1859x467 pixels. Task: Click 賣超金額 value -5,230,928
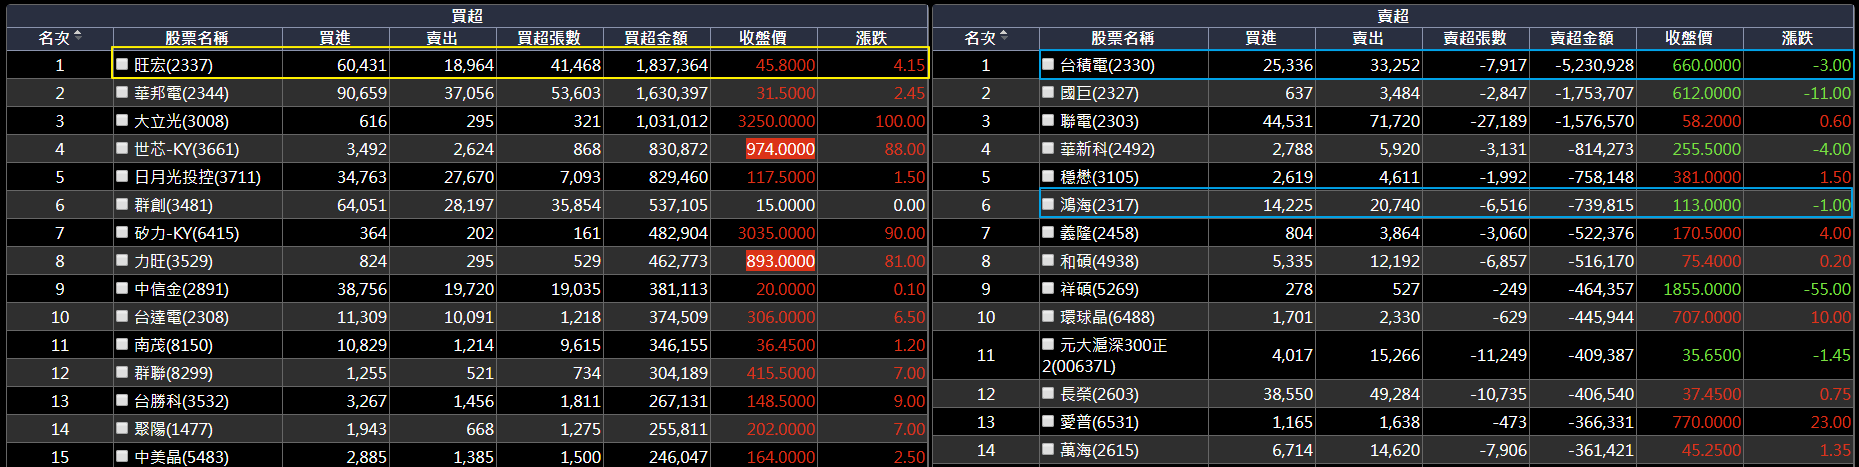click(x=1594, y=65)
